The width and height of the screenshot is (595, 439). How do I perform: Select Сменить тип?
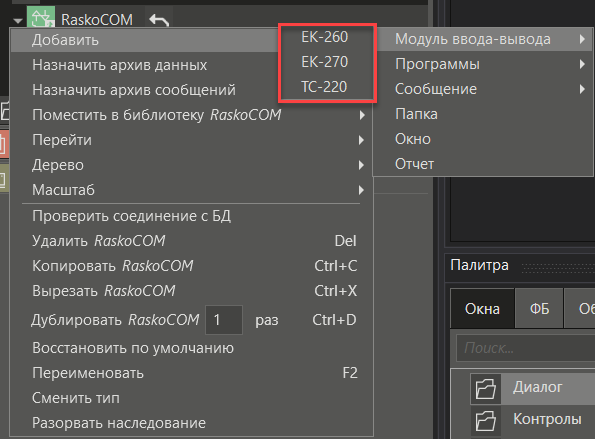click(191, 398)
